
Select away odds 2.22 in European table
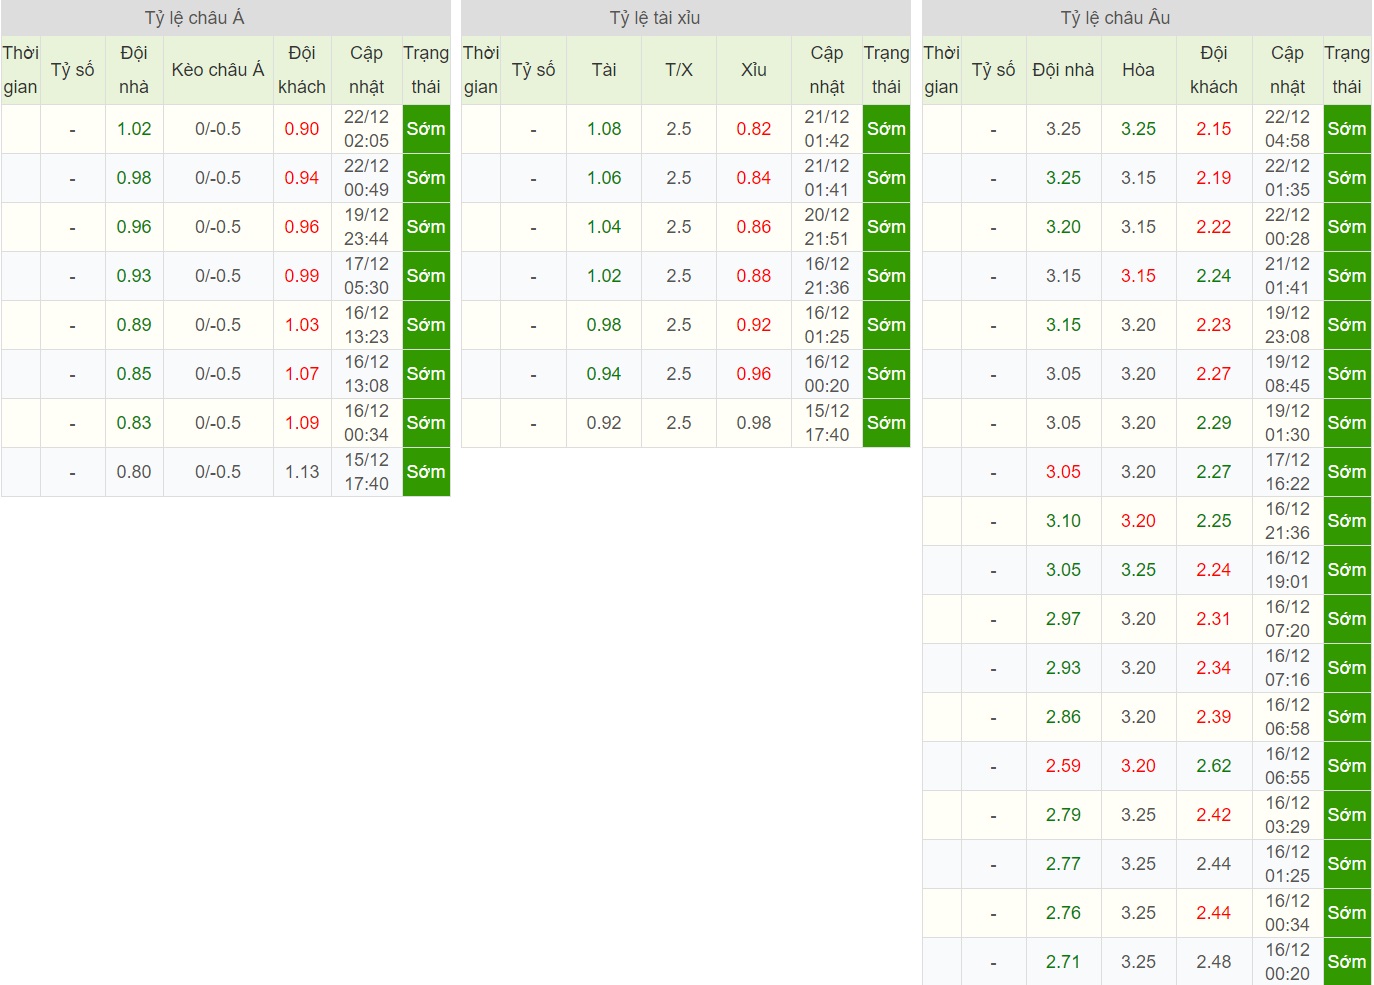(1214, 227)
